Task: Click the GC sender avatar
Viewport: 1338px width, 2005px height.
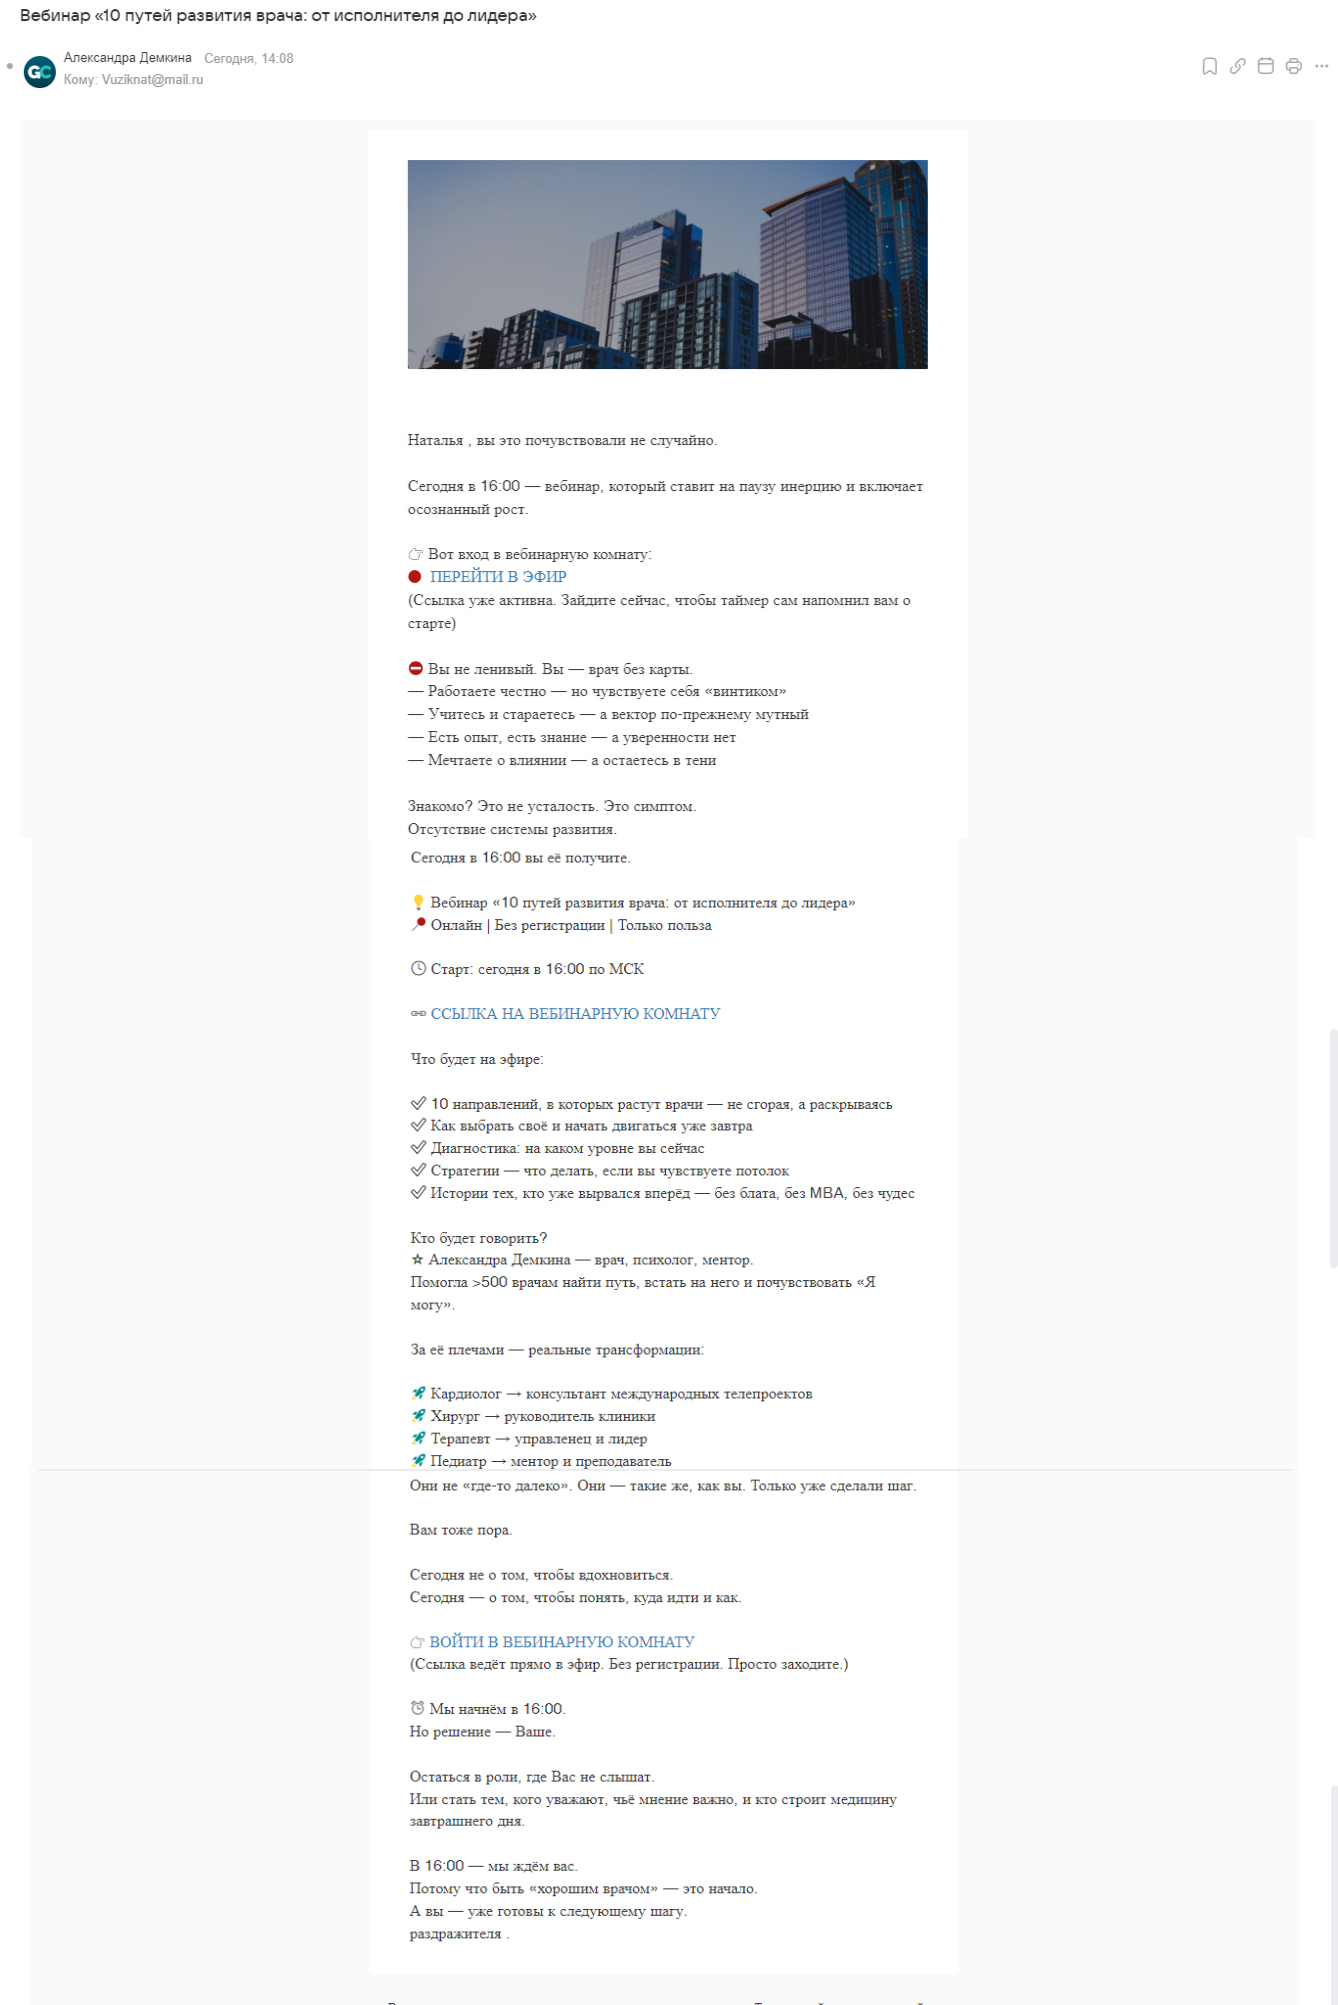Action: (x=40, y=71)
